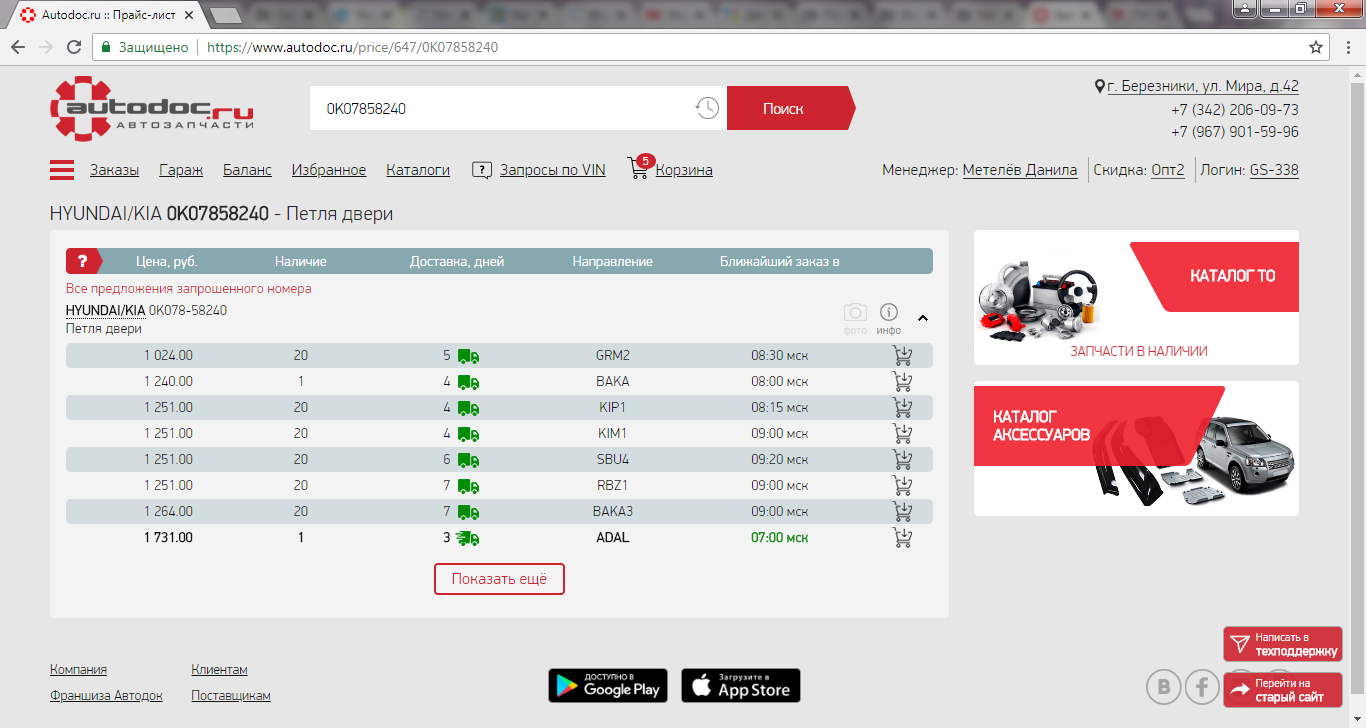1366x728 pixels.
Task: Add KIP1 offer to cart
Action: coord(902,407)
